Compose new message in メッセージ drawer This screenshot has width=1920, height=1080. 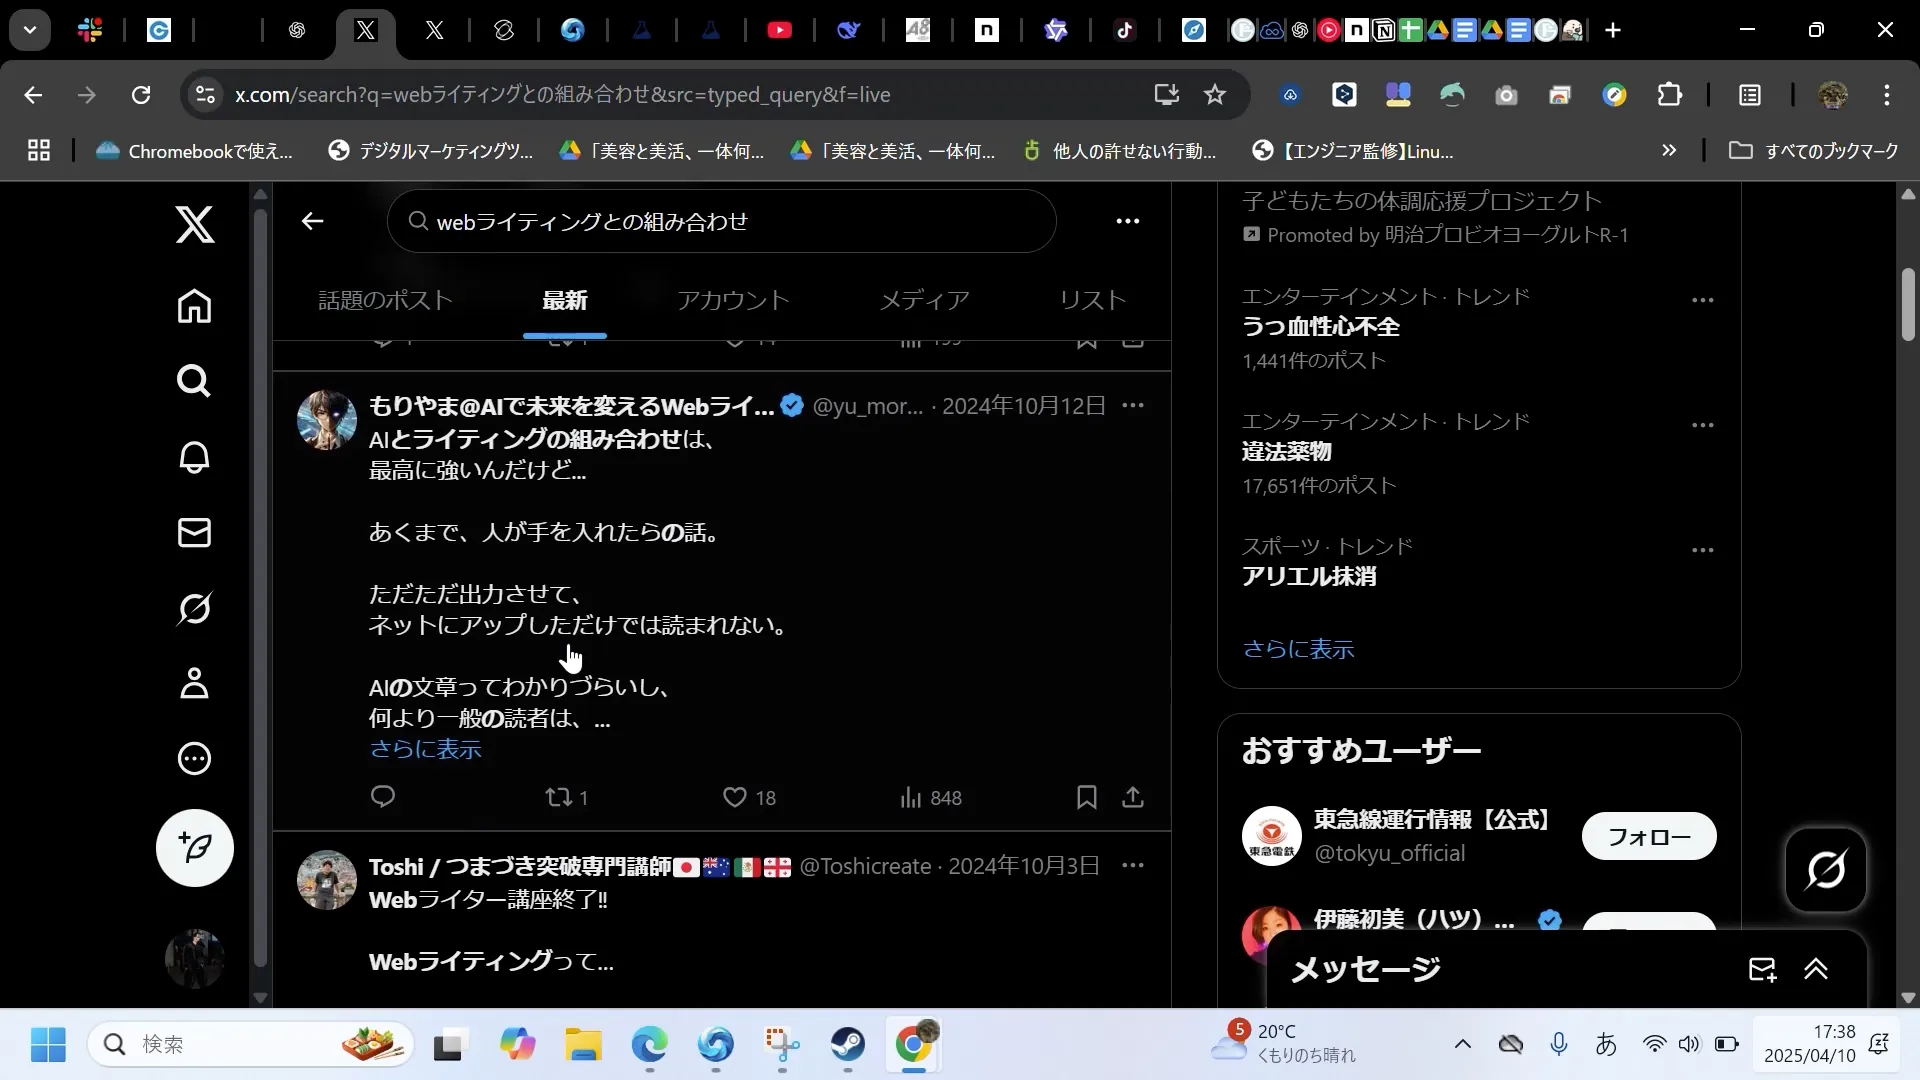coord(1762,969)
